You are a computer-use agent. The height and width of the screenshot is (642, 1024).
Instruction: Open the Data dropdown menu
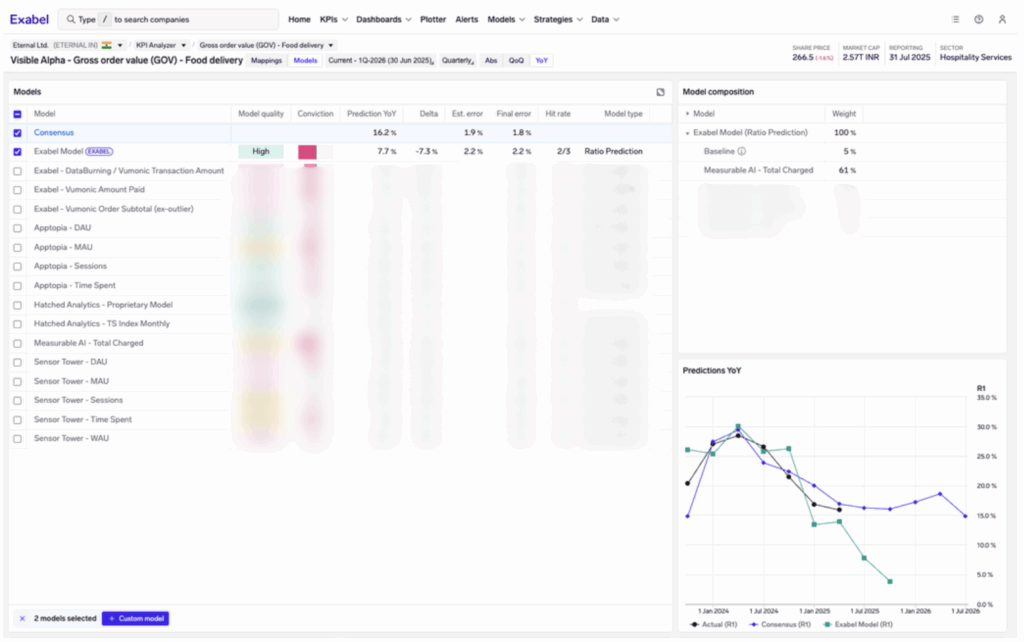pyautogui.click(x=605, y=20)
